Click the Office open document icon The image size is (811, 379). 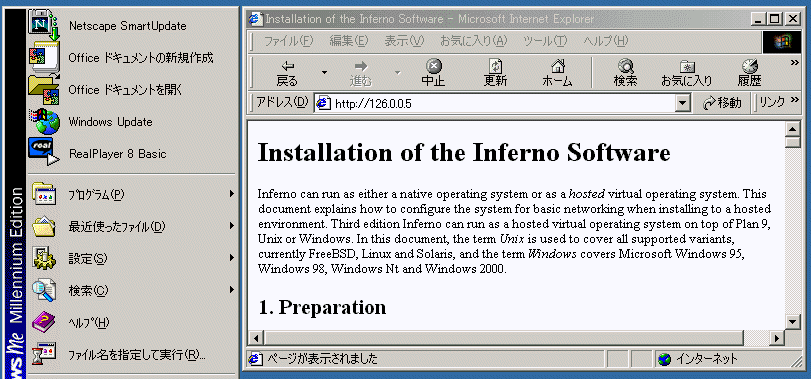[44, 89]
